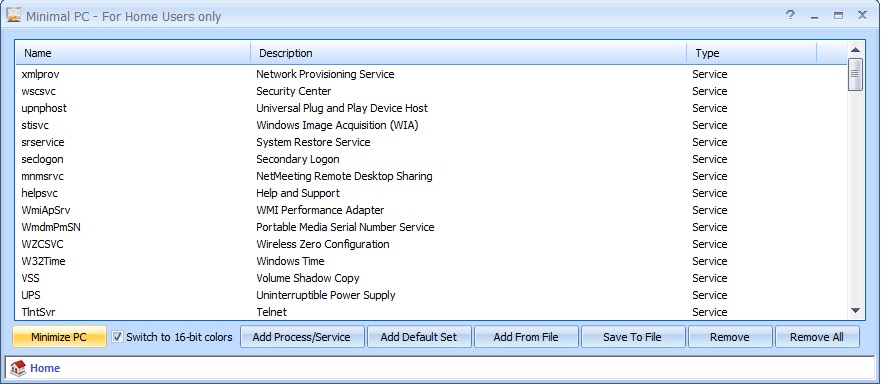Click 'Portable Media Serial Number Service' text

pyautogui.click(x=345, y=227)
